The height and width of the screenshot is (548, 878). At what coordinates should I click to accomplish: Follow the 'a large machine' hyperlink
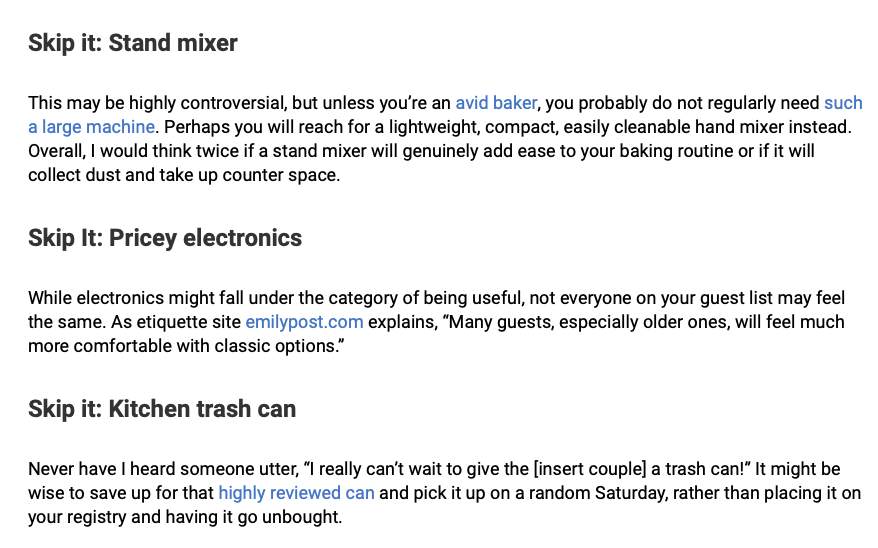pyautogui.click(x=91, y=127)
